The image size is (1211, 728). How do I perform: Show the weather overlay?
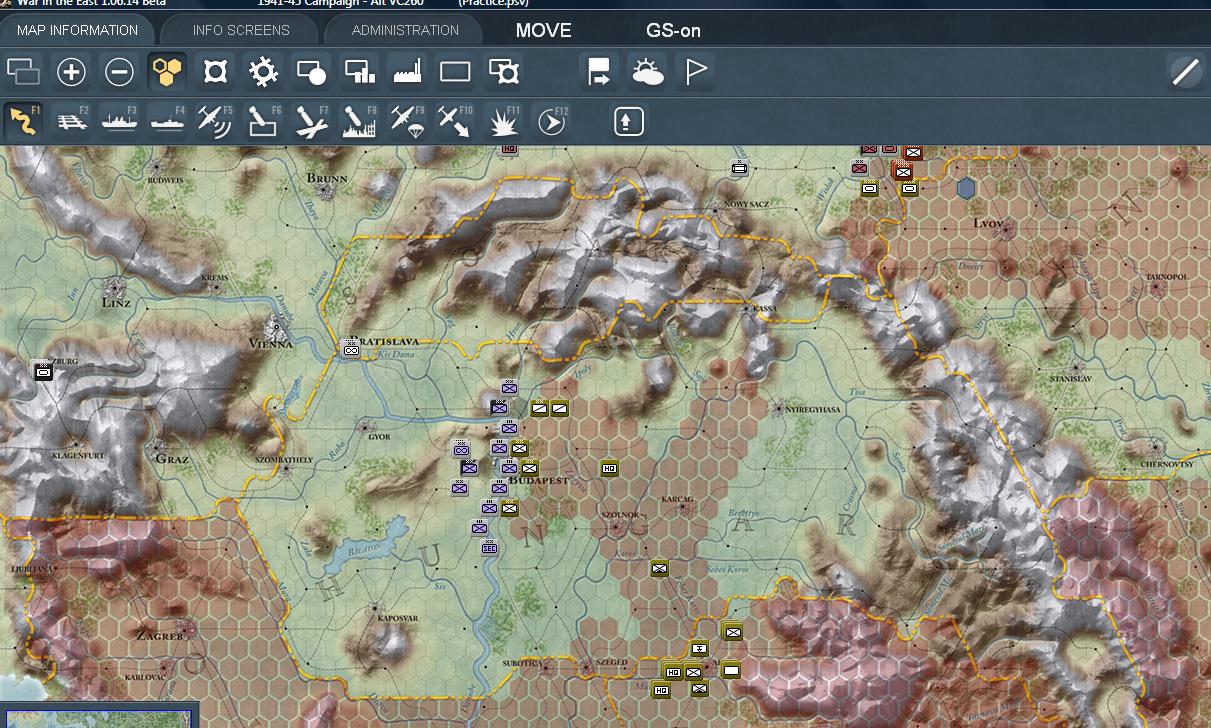[647, 71]
